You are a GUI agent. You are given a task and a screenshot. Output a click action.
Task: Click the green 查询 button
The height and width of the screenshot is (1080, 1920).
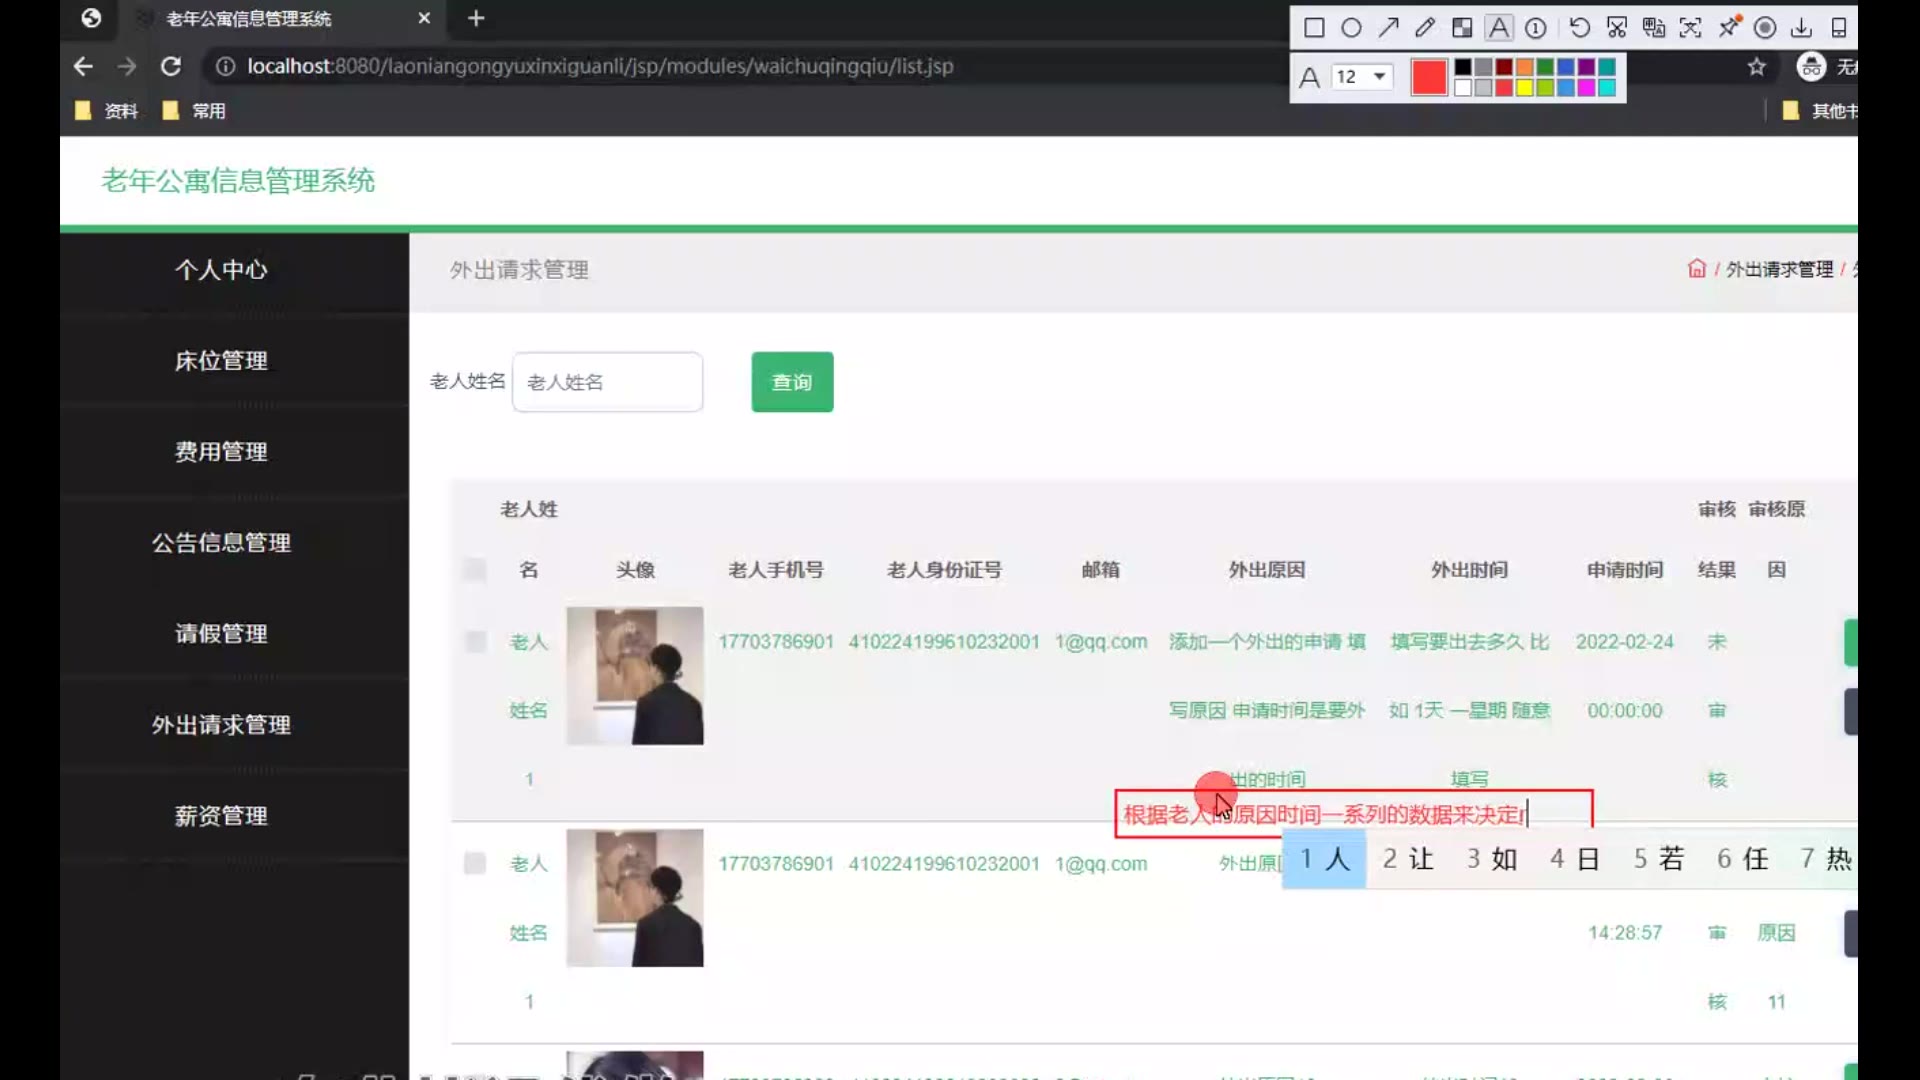(792, 382)
